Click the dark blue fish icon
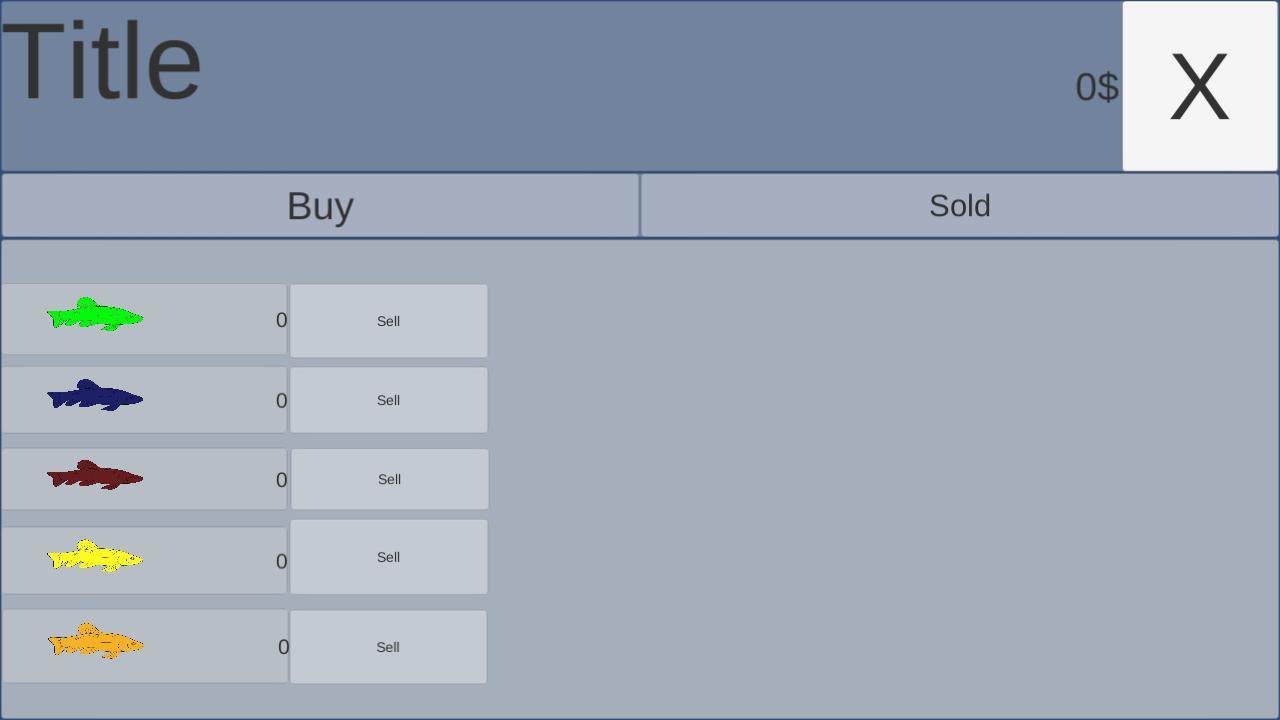 point(95,395)
